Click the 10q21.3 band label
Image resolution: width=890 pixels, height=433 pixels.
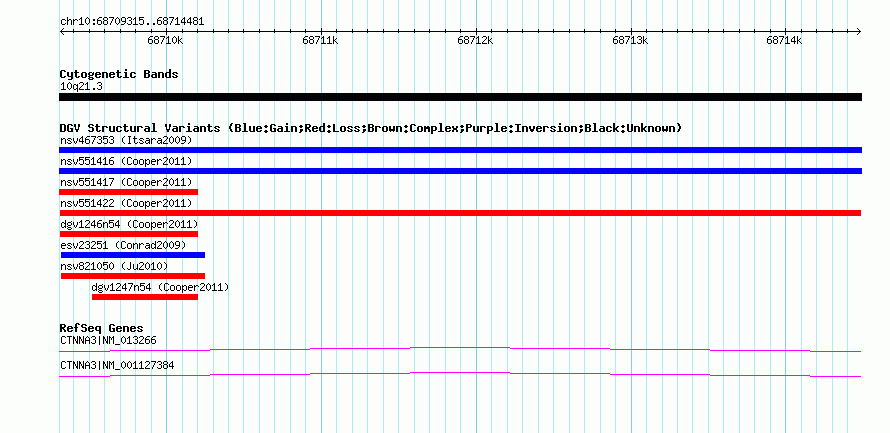[x=81, y=87]
